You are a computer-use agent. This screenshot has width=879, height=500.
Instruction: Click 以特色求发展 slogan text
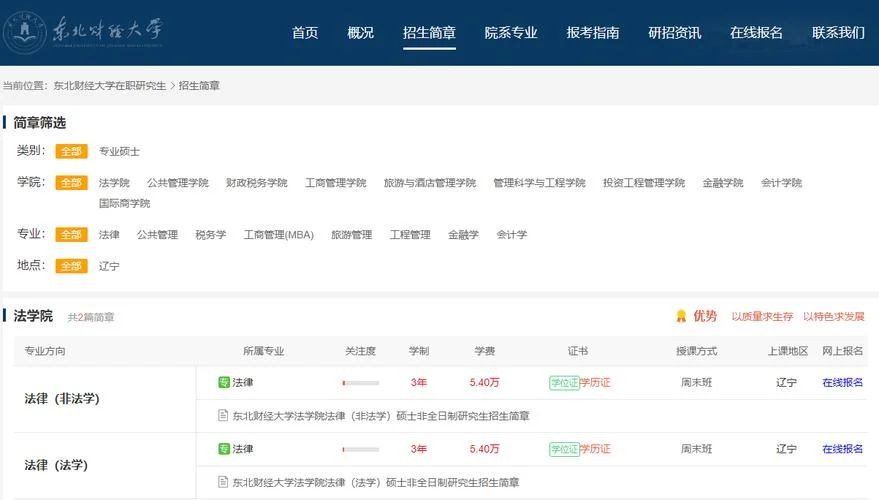(834, 317)
